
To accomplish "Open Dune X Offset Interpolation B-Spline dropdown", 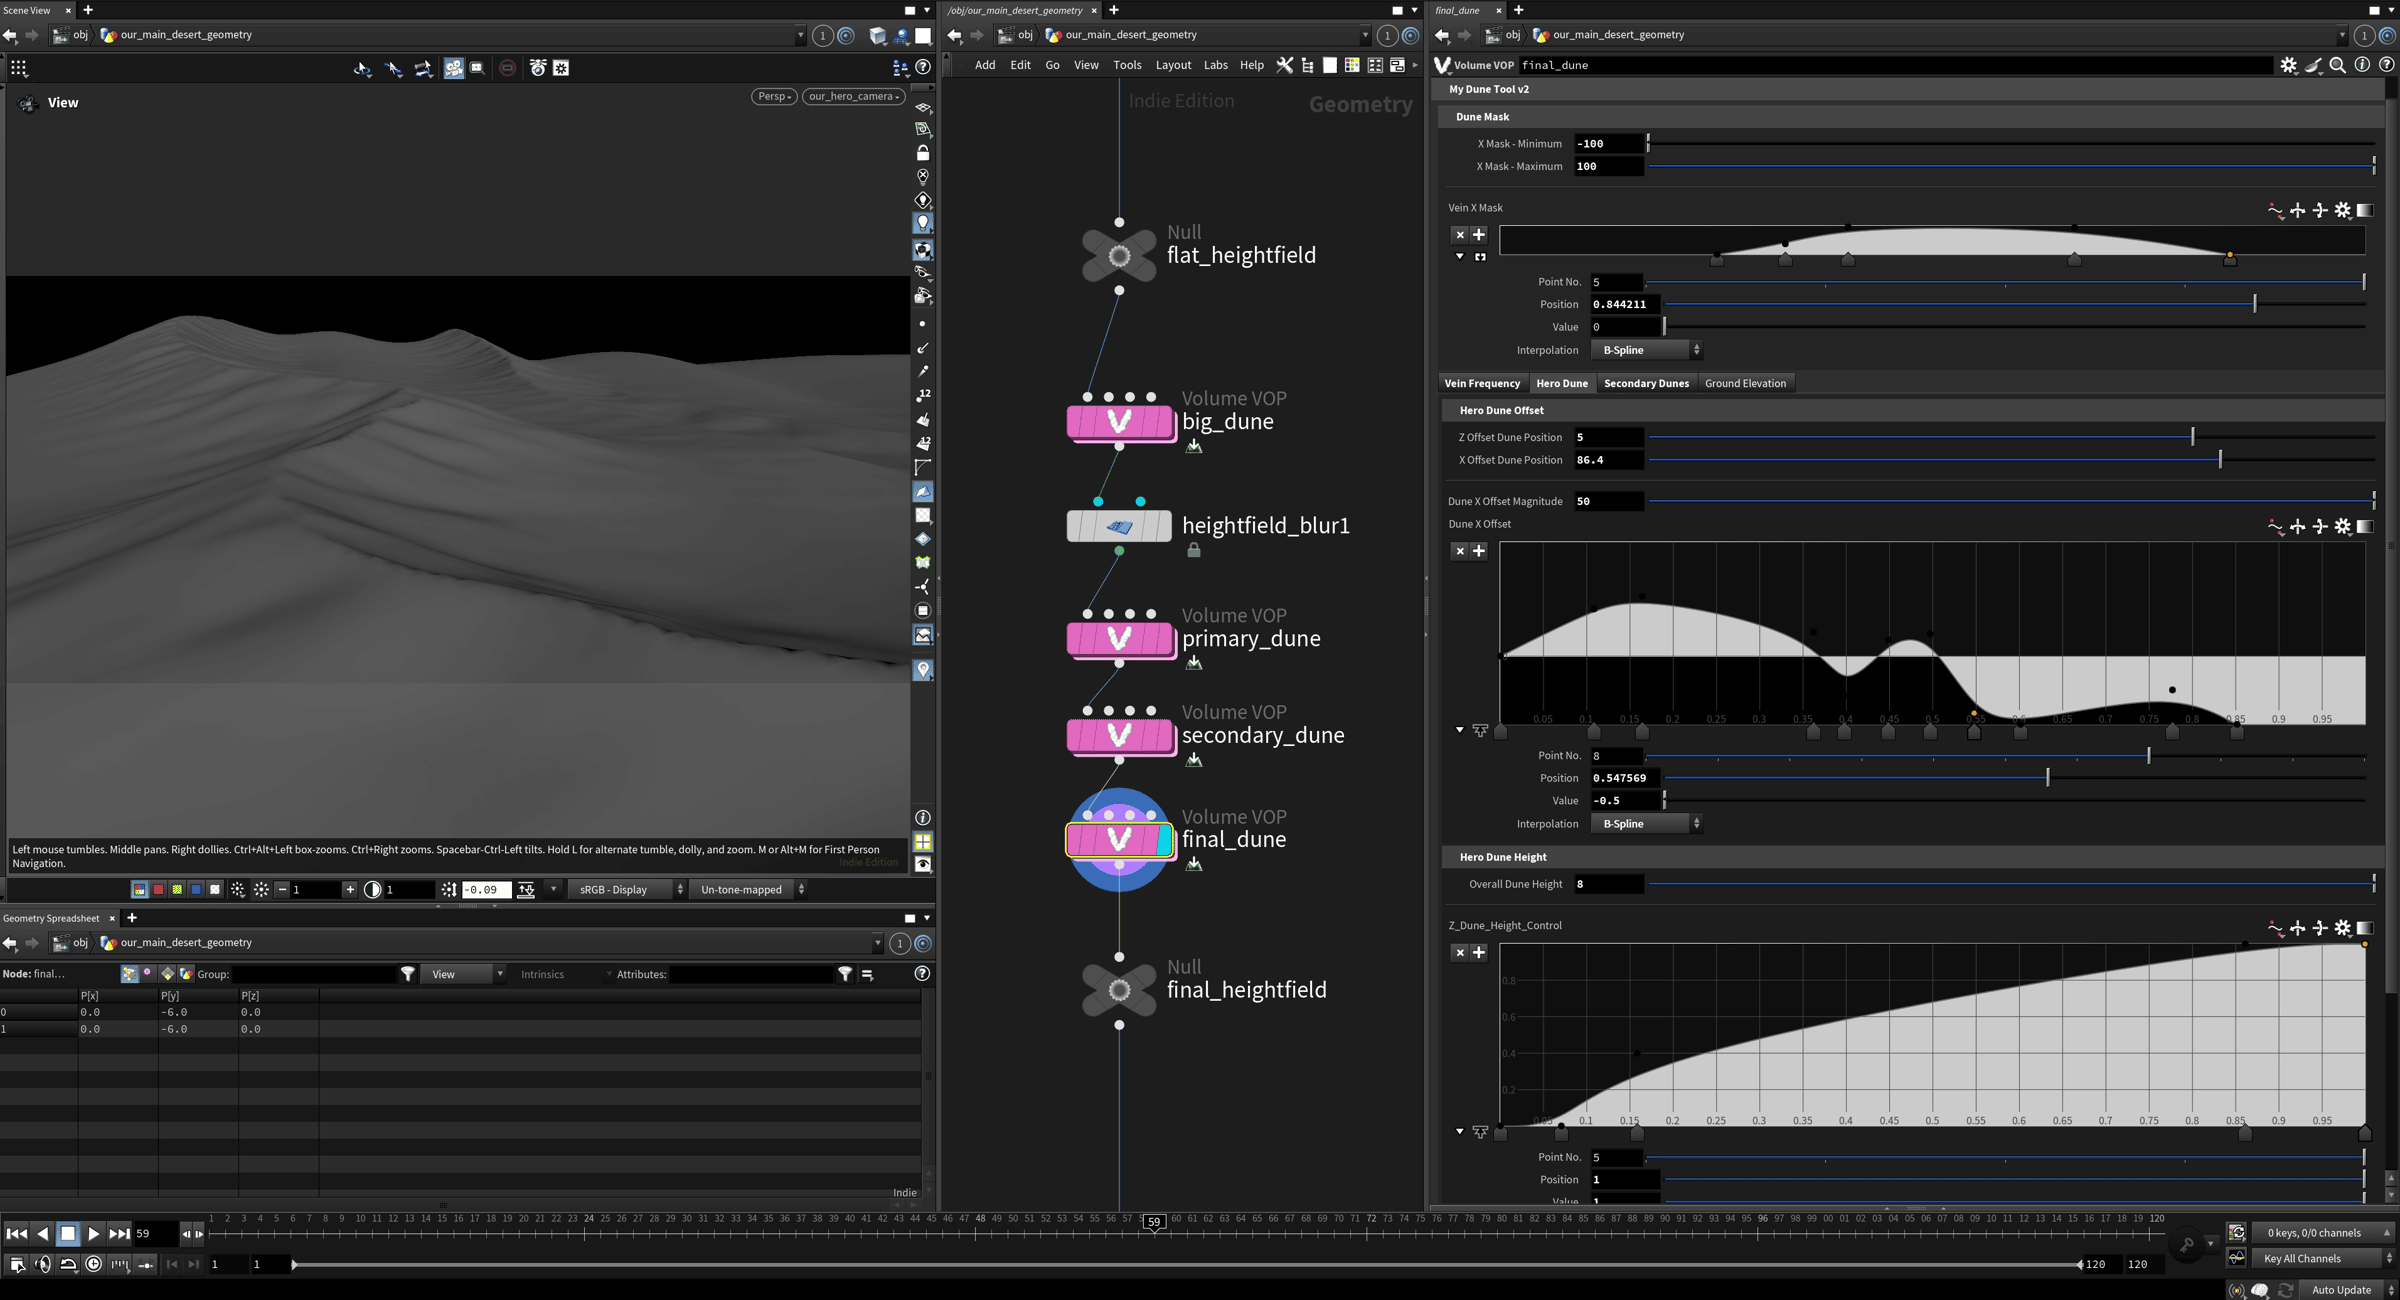I will 1647,824.
